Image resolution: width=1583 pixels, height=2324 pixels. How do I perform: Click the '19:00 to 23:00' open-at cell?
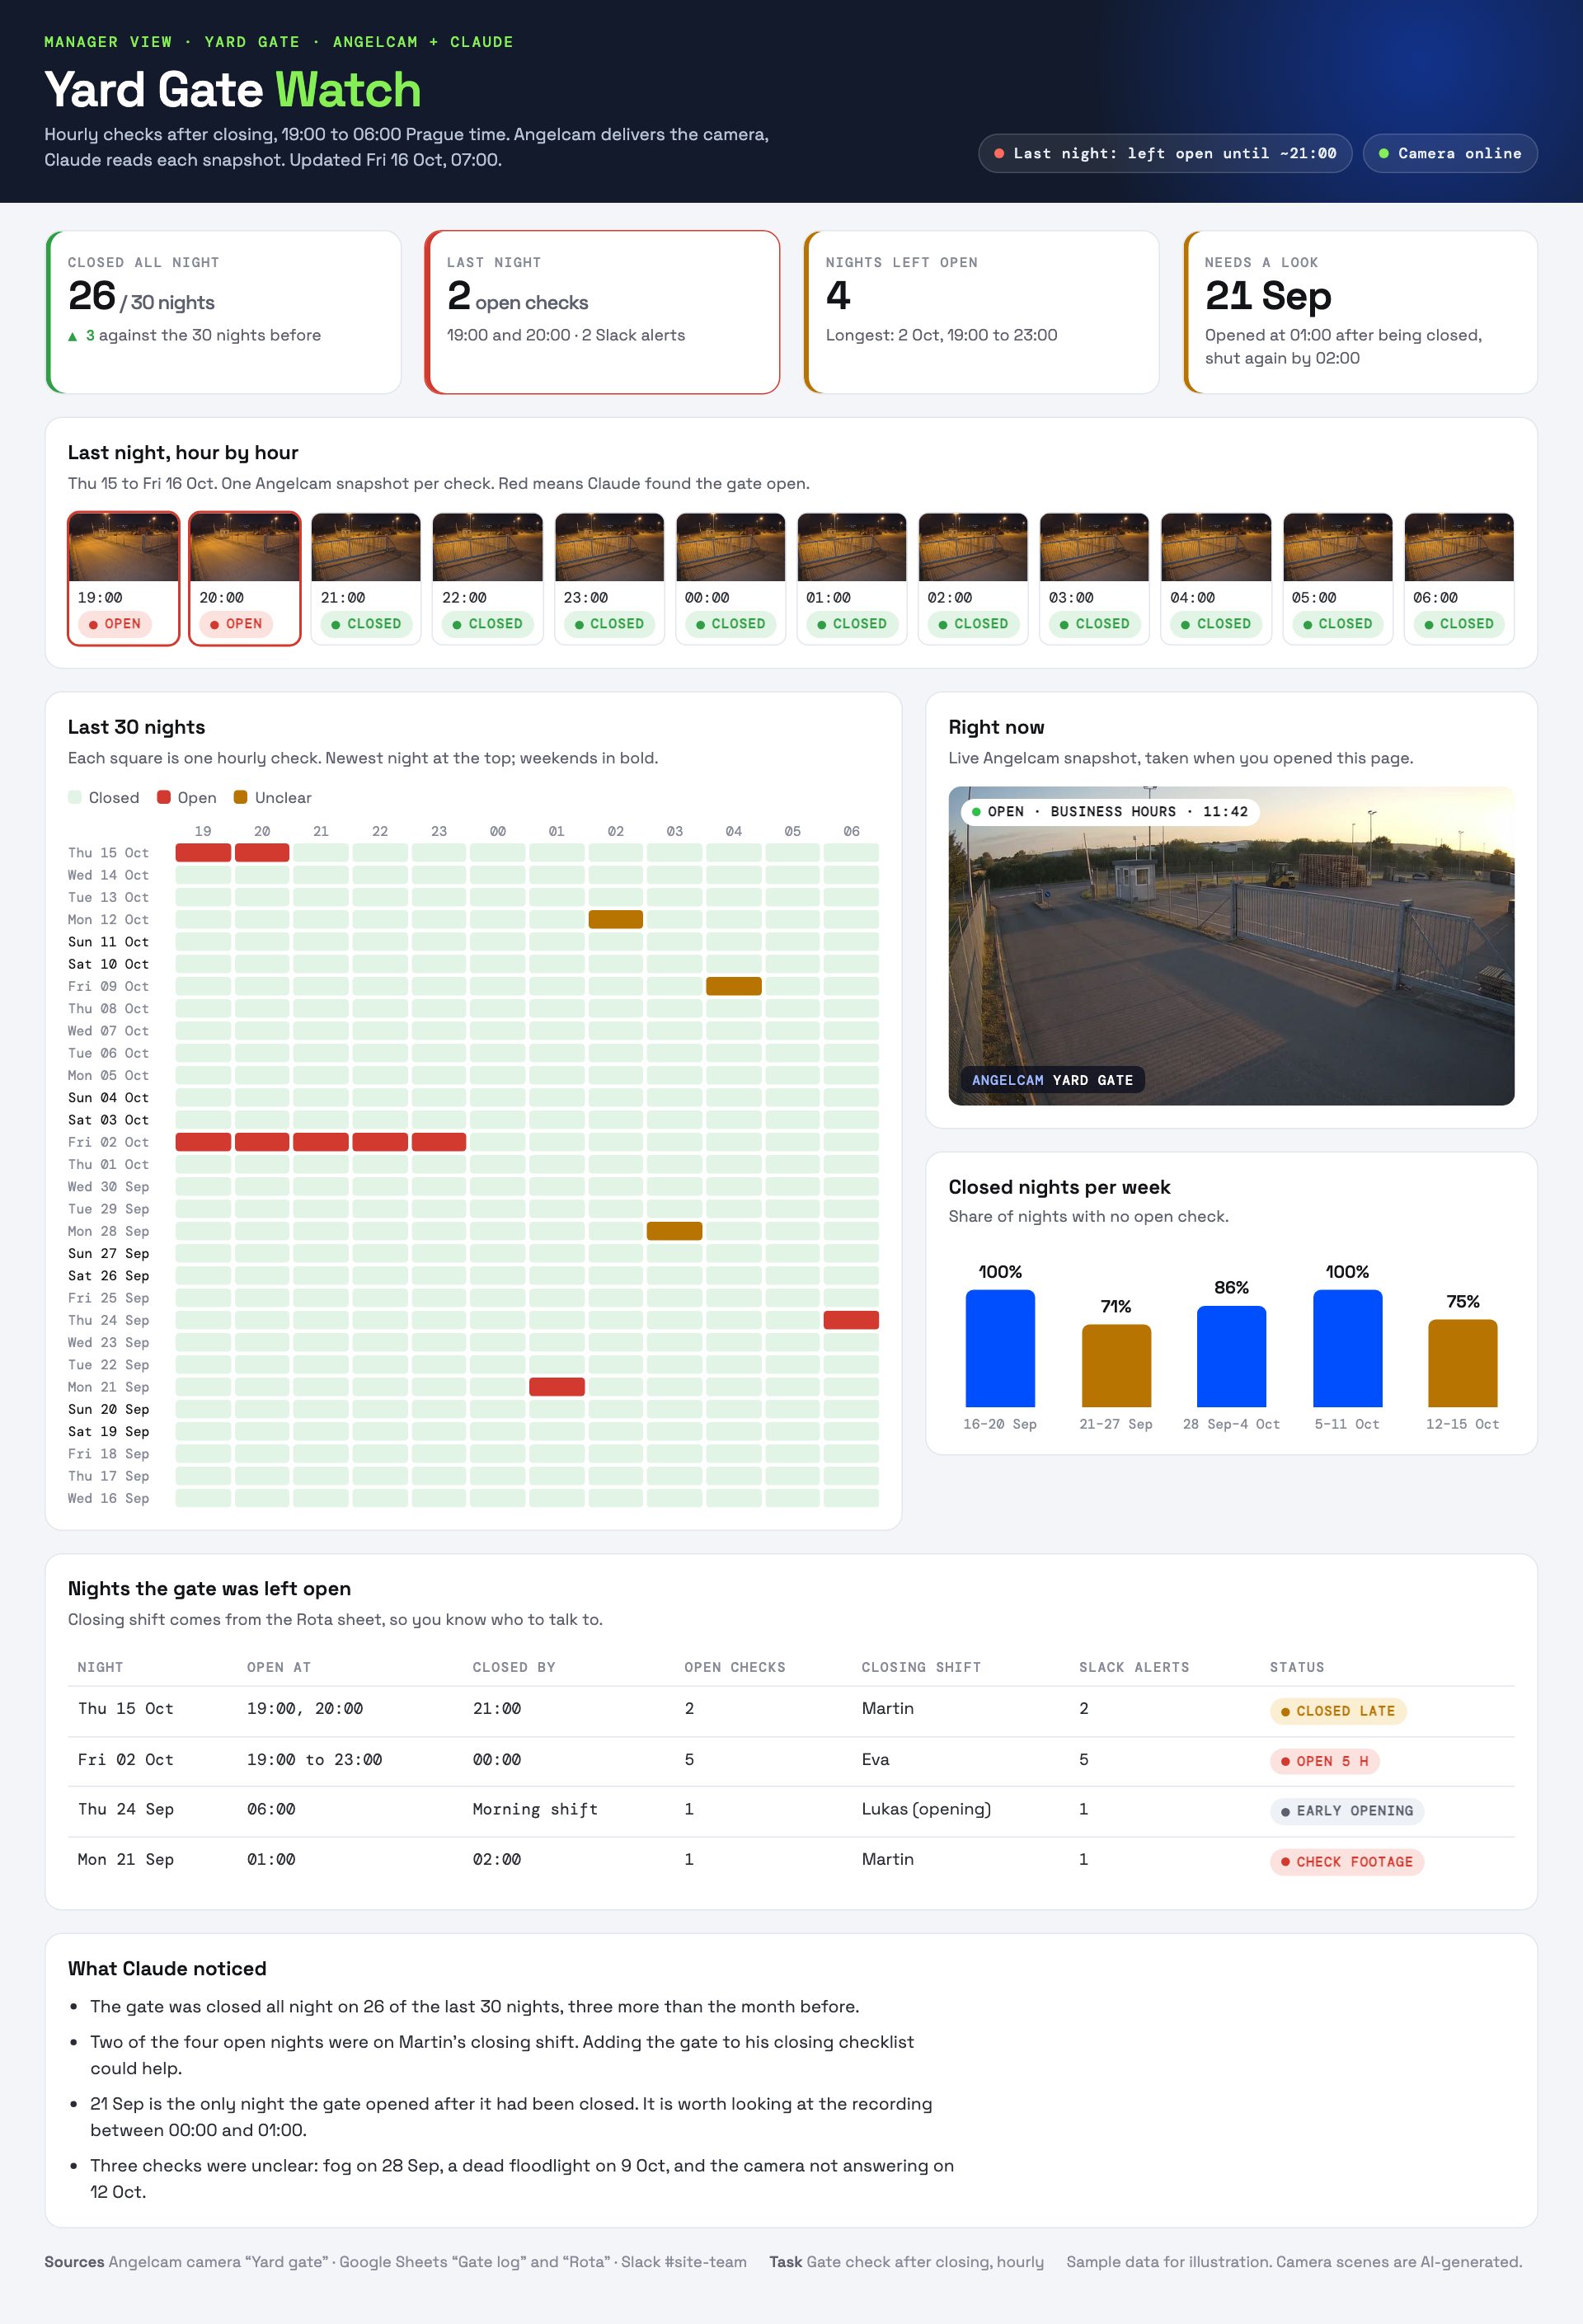314,1760
